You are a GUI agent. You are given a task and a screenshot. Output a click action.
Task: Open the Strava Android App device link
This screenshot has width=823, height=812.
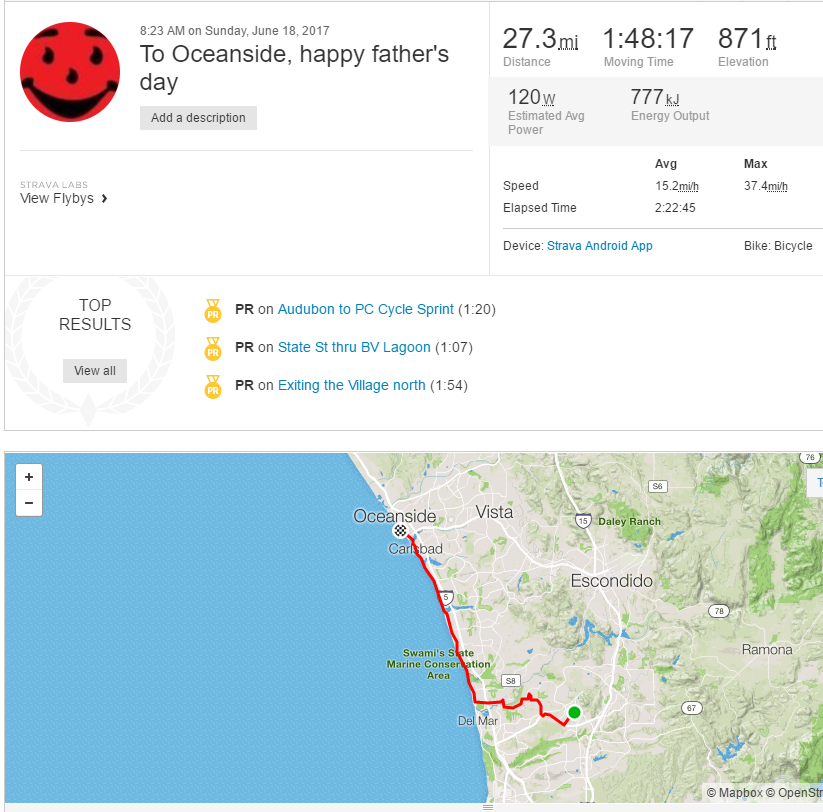click(x=599, y=246)
